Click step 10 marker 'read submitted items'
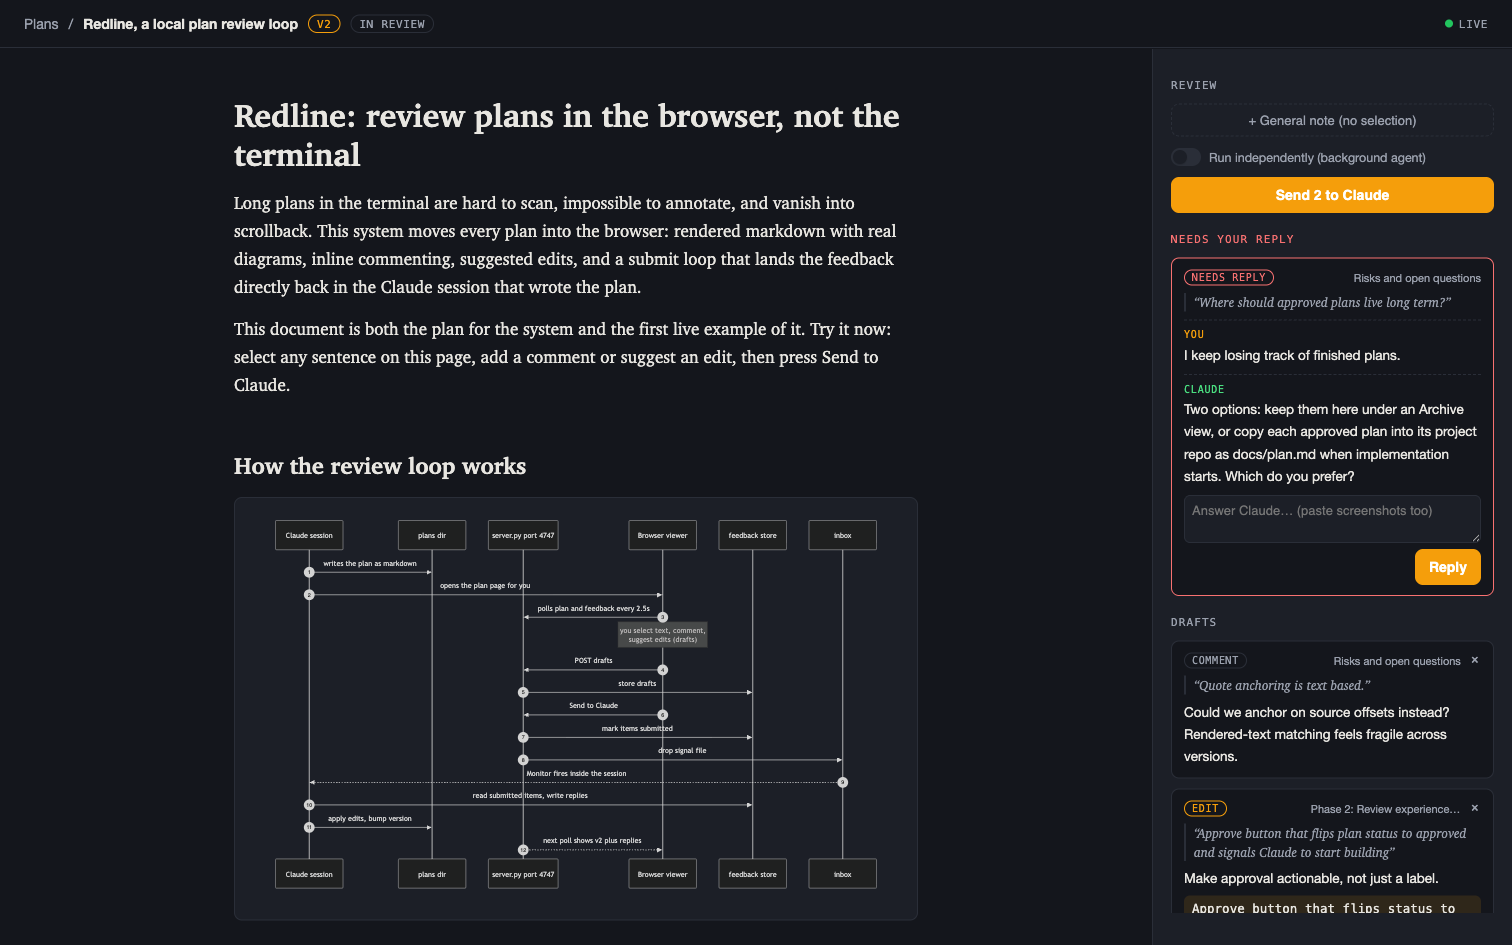The width and height of the screenshot is (1512, 945). point(309,805)
